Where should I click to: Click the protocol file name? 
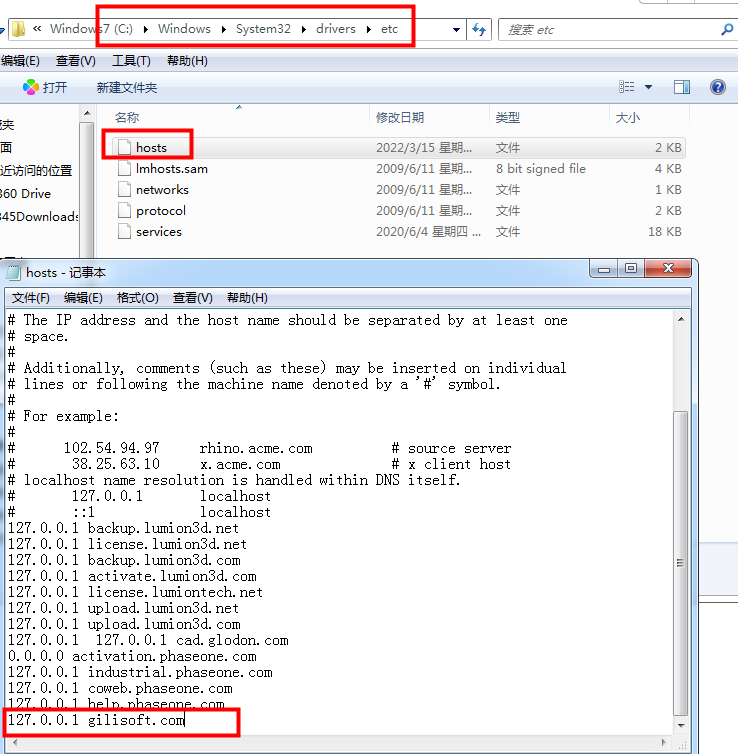pyautogui.click(x=161, y=211)
